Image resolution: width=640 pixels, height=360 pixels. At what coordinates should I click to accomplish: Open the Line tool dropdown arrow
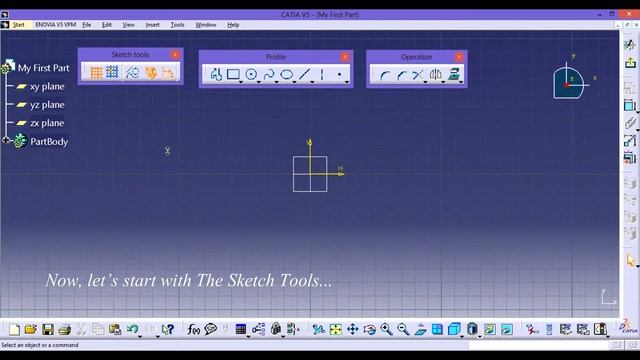[313, 82]
